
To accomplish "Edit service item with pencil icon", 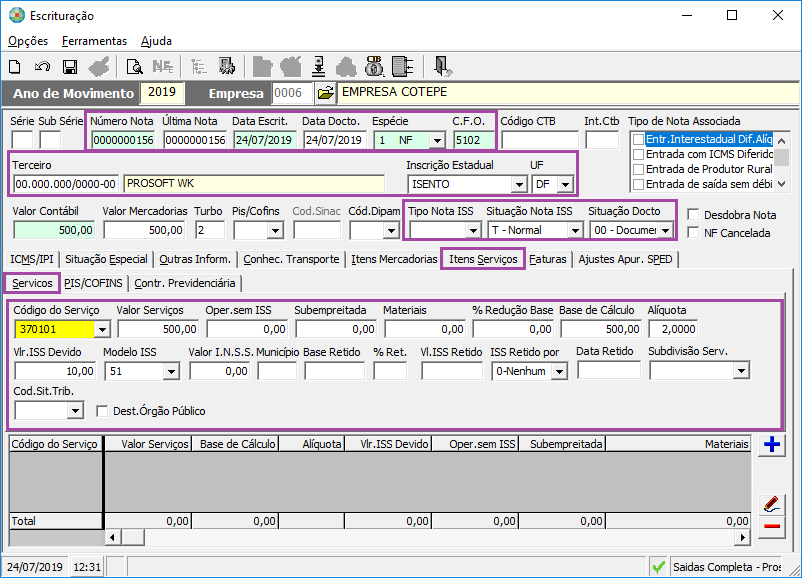I will tap(770, 503).
